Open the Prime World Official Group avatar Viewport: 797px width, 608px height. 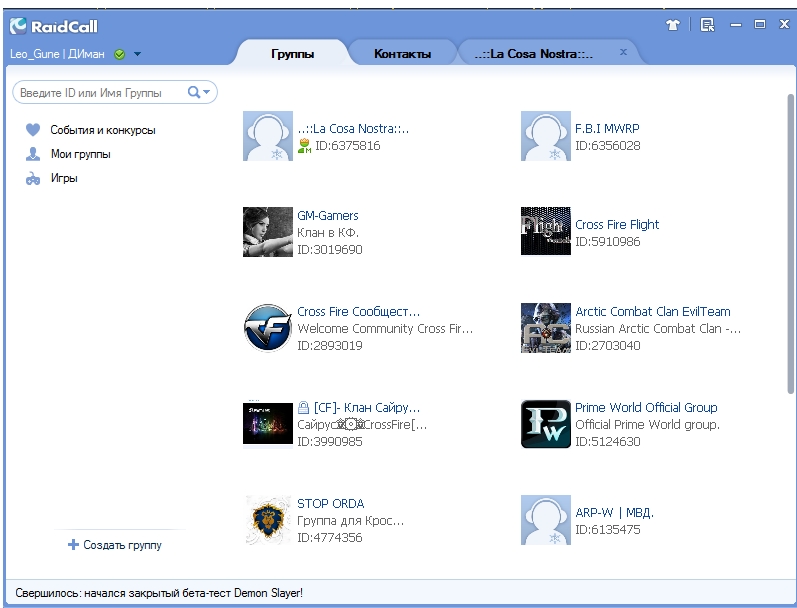click(545, 424)
